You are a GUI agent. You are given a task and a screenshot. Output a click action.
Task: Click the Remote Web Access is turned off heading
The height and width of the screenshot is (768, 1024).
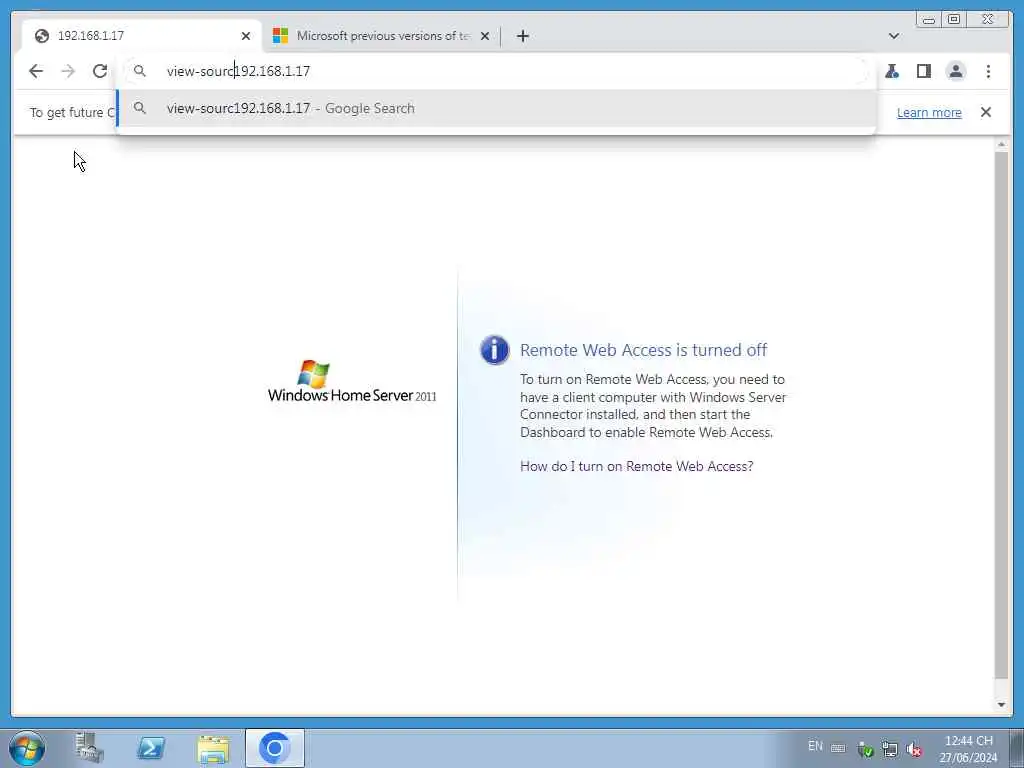coord(643,350)
